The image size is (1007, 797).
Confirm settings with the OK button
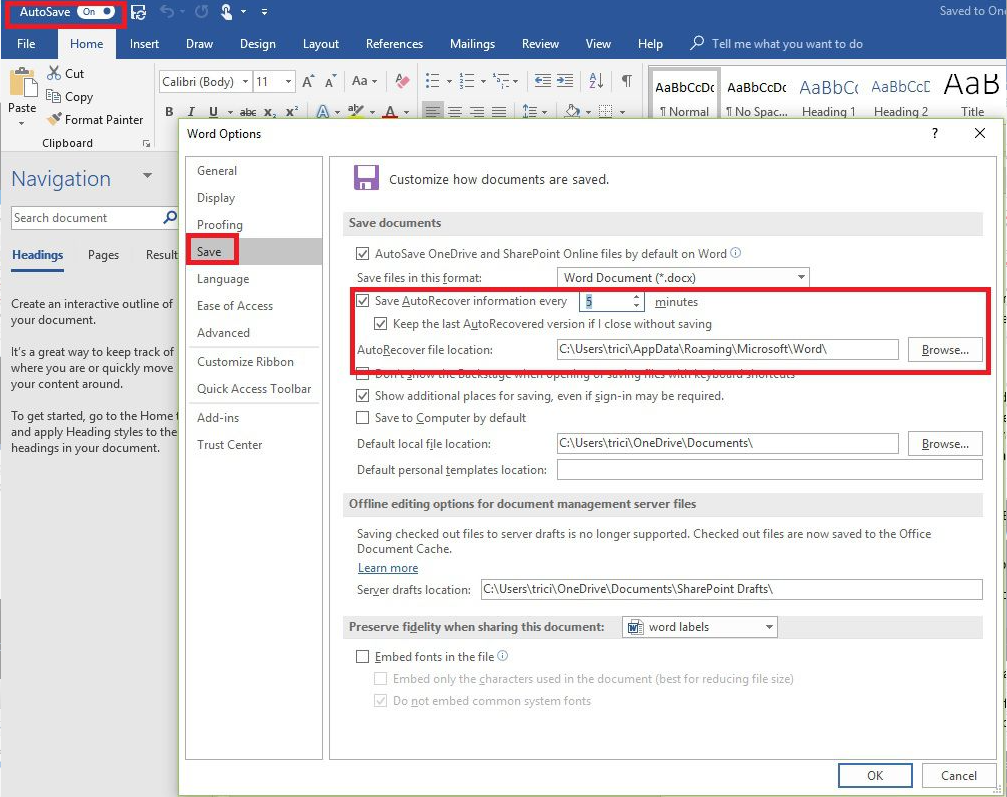pyautogui.click(x=874, y=775)
